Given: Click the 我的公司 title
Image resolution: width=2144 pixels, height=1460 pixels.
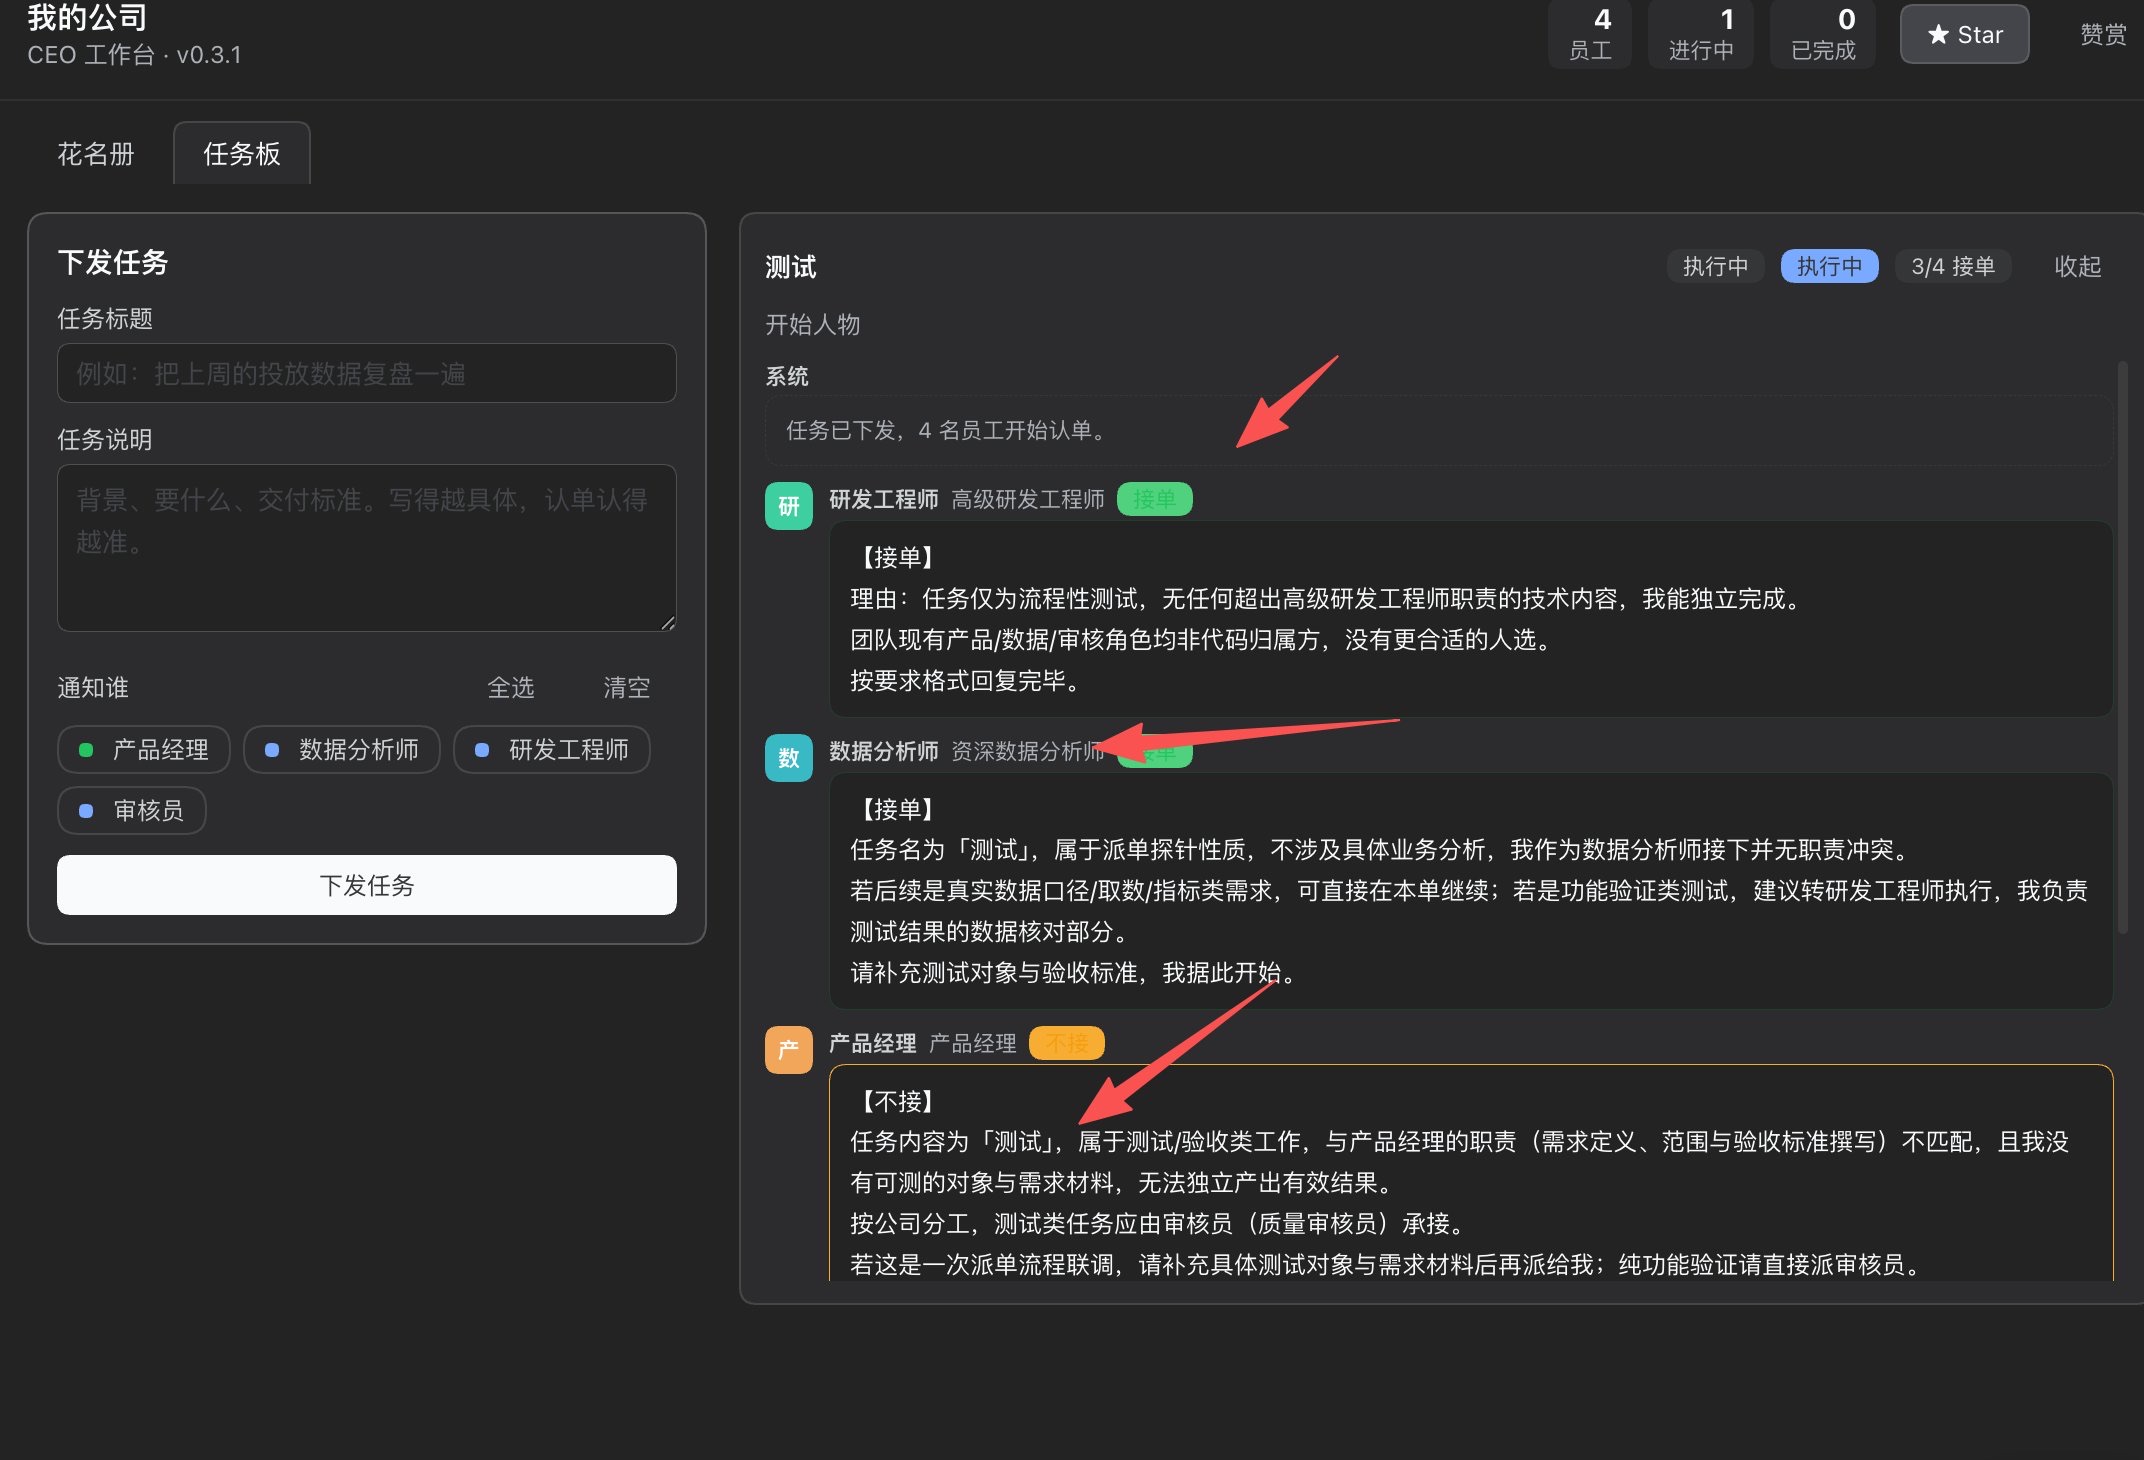Looking at the screenshot, I should coord(87,17).
